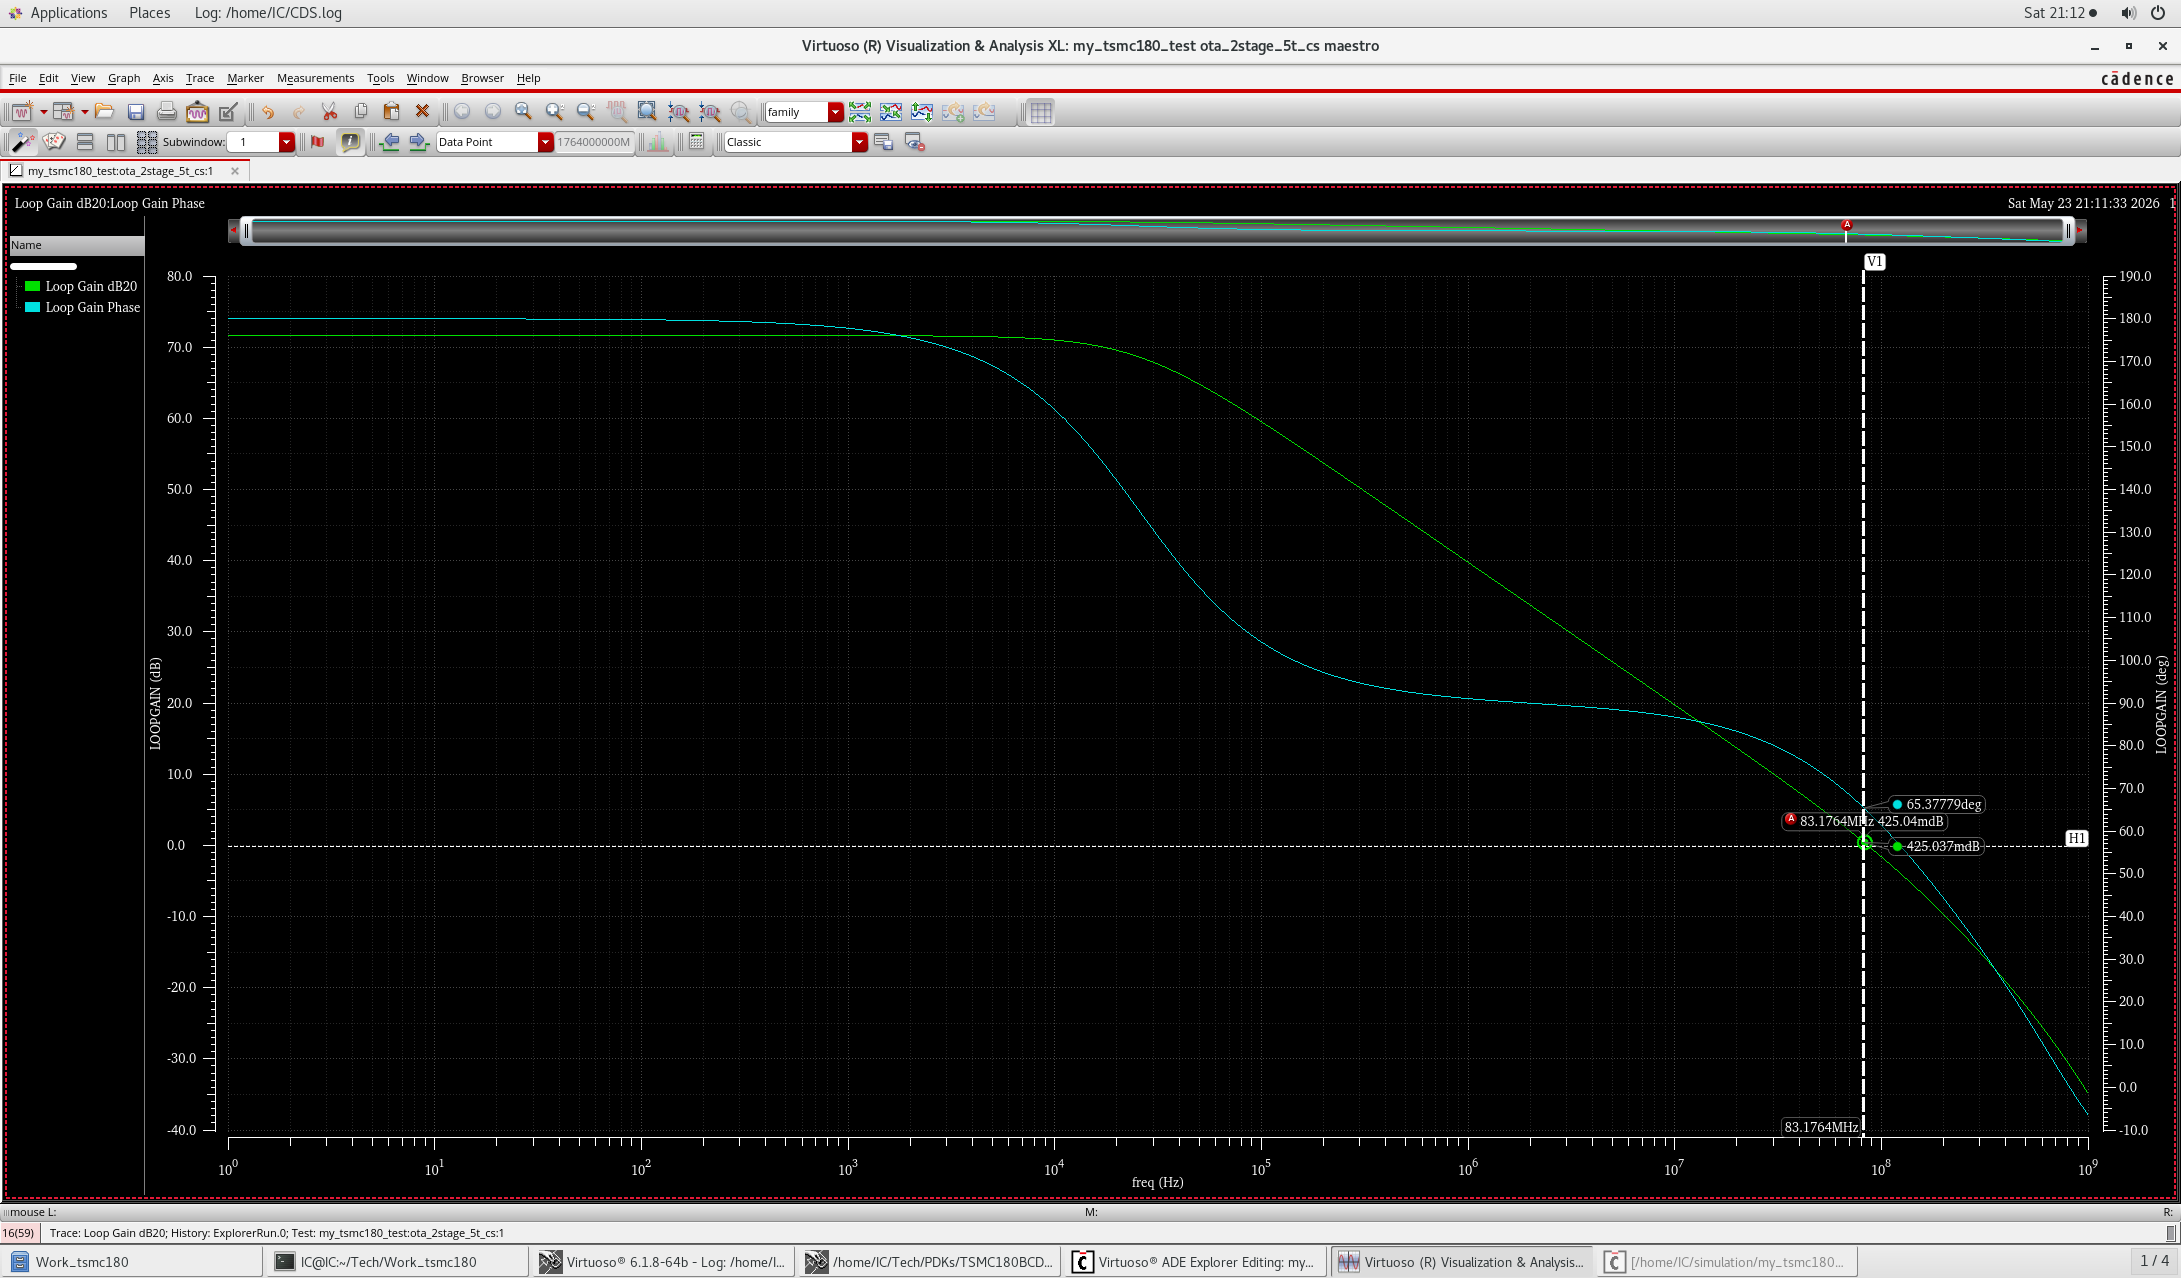This screenshot has width=2181, height=1278.
Task: Click the red flag marker icon
Action: coord(318,142)
